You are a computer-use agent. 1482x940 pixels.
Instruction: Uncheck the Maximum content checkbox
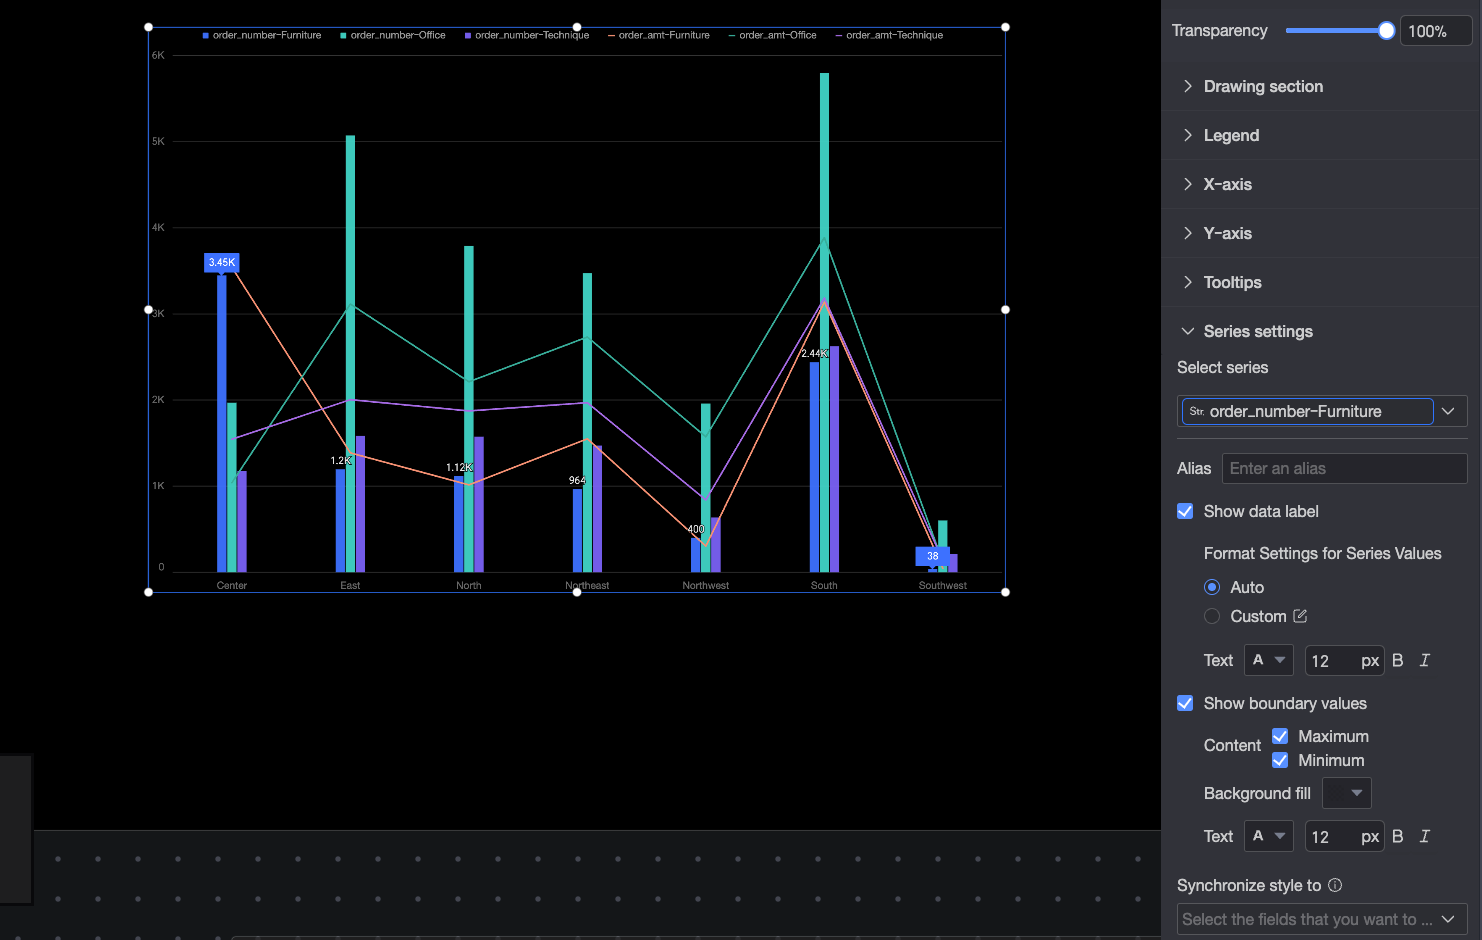(x=1280, y=736)
